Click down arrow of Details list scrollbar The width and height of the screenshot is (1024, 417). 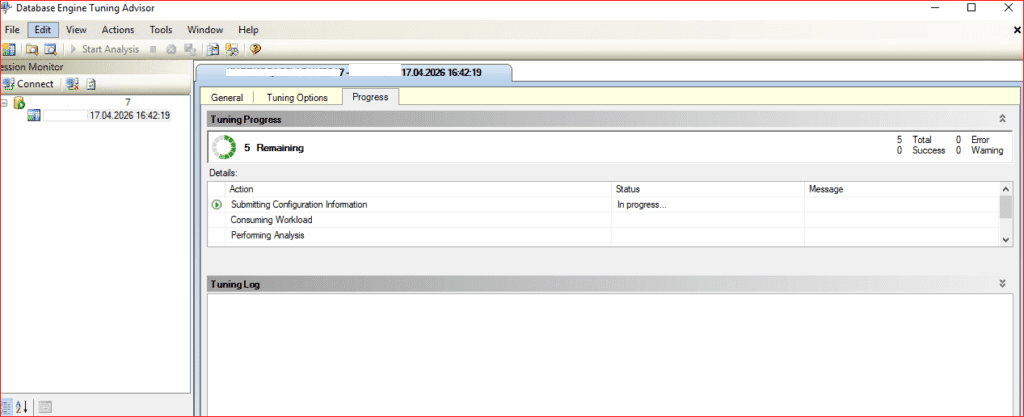coord(1006,239)
